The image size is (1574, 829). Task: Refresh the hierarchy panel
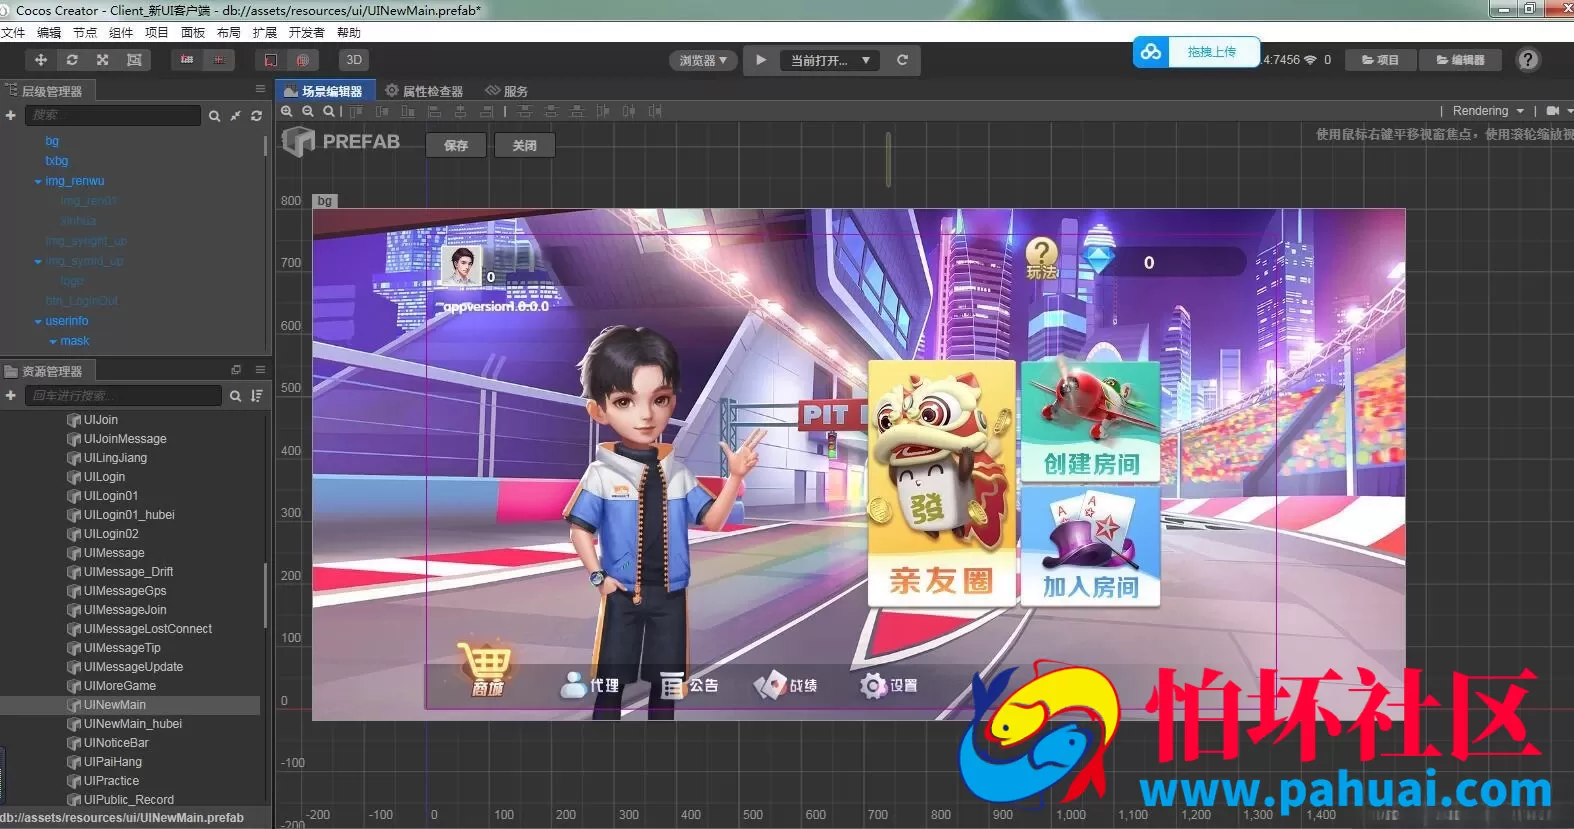(256, 116)
